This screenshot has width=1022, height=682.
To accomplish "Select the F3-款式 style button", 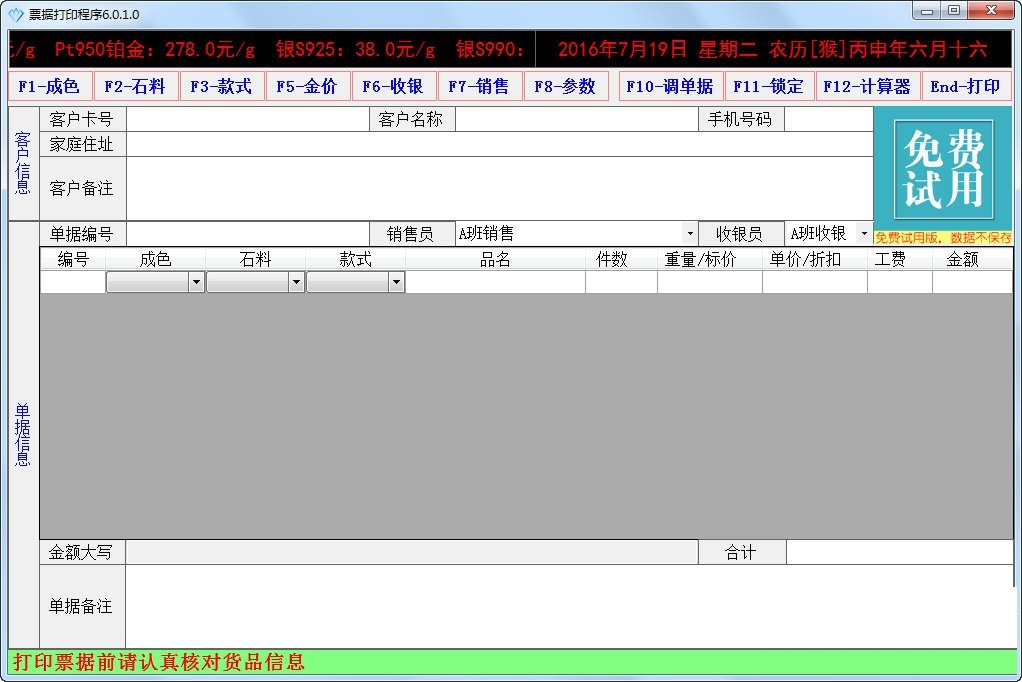I will [x=222, y=87].
